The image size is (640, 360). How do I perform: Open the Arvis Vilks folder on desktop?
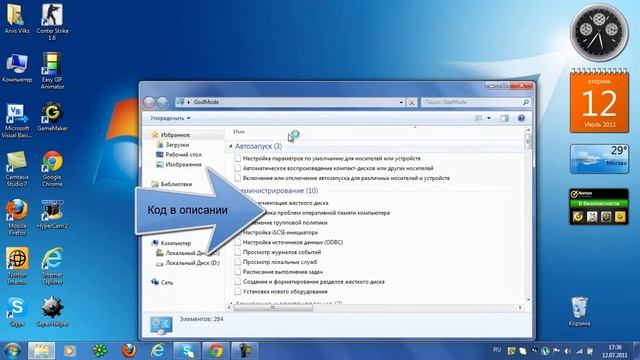point(17,18)
